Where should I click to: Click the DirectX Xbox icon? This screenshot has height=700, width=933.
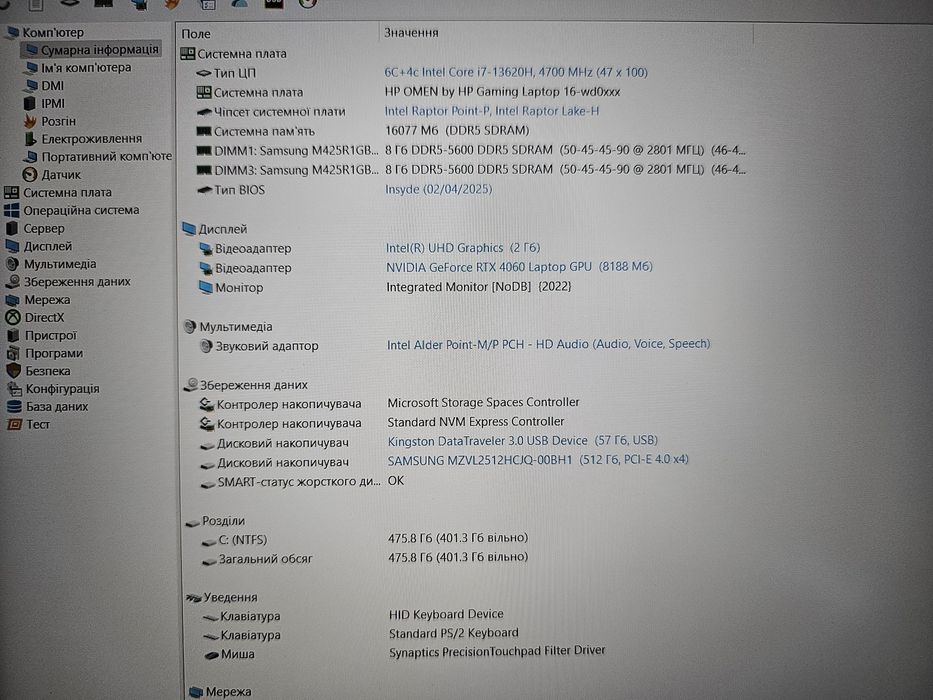(13, 318)
